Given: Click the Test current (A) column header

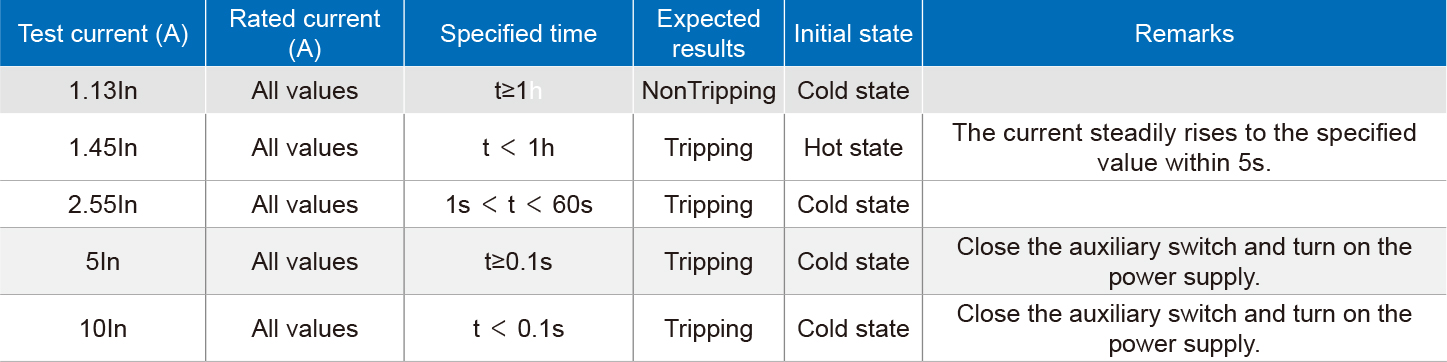Looking at the screenshot, I should pyautogui.click(x=104, y=33).
